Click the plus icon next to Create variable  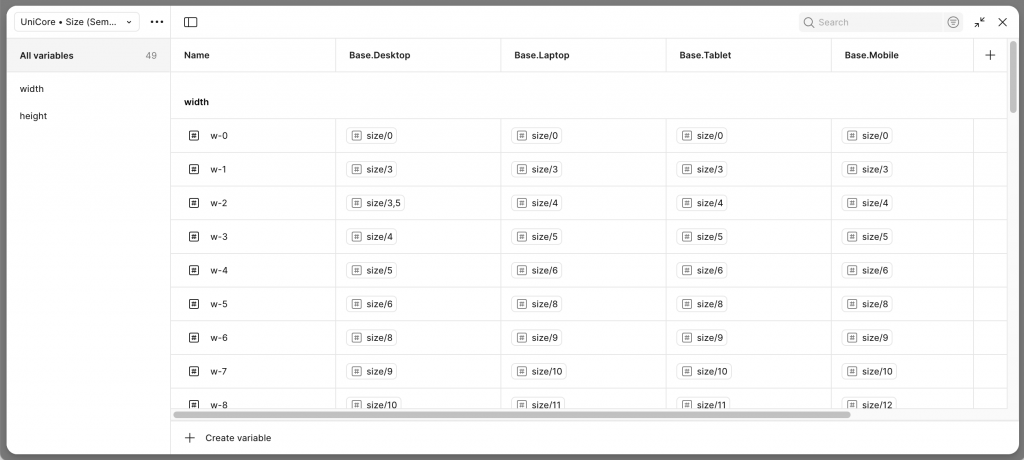[190, 438]
